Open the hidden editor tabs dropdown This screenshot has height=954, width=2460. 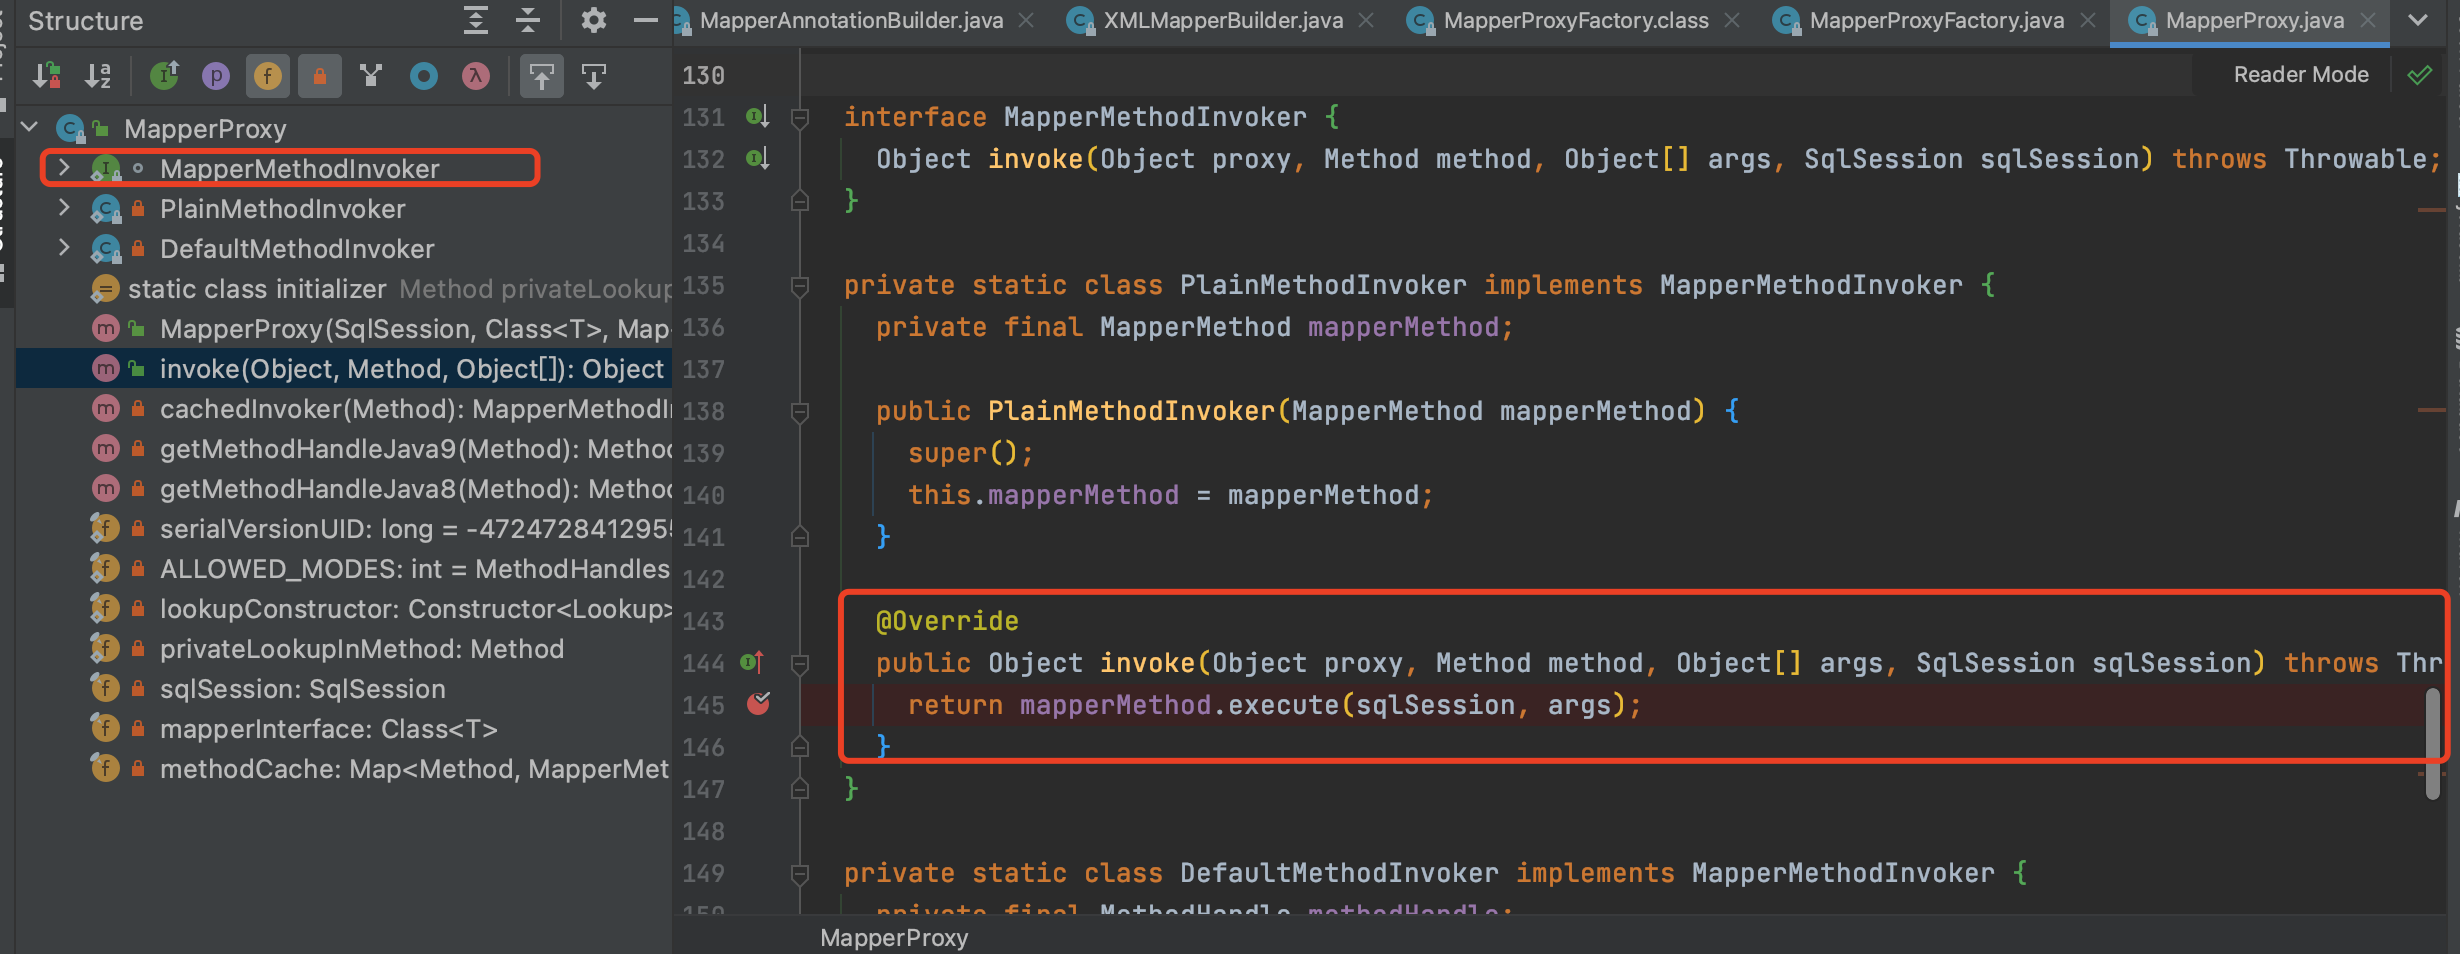[2418, 20]
